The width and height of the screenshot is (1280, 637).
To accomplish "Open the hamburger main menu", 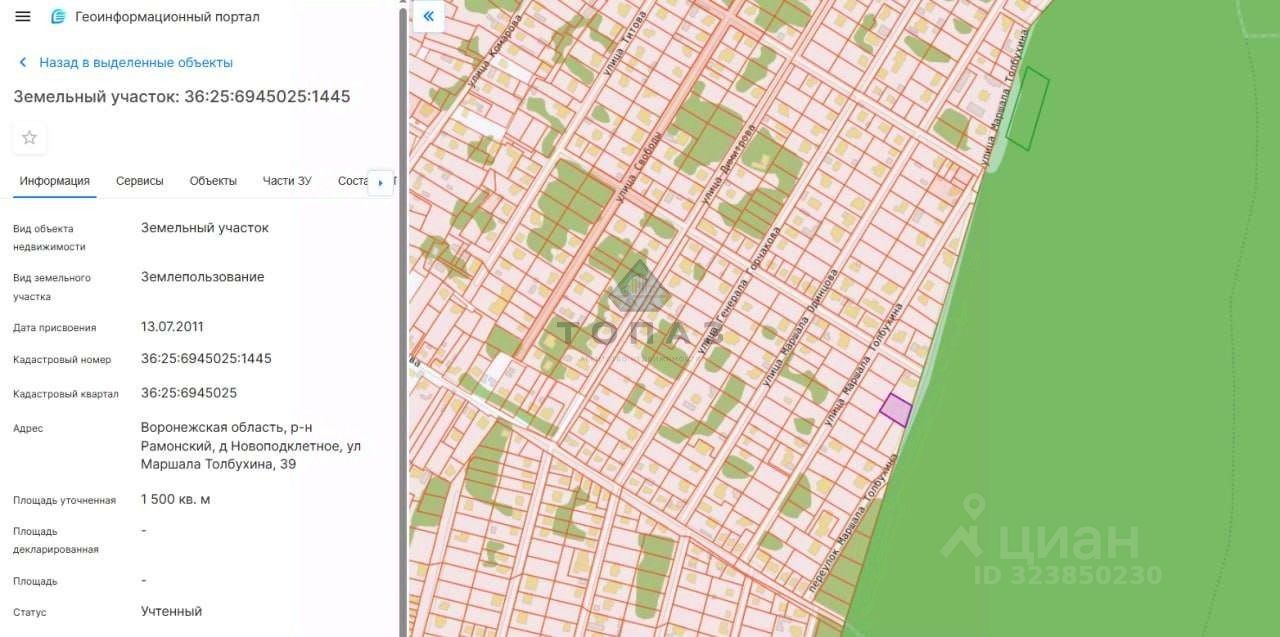I will (x=23, y=16).
